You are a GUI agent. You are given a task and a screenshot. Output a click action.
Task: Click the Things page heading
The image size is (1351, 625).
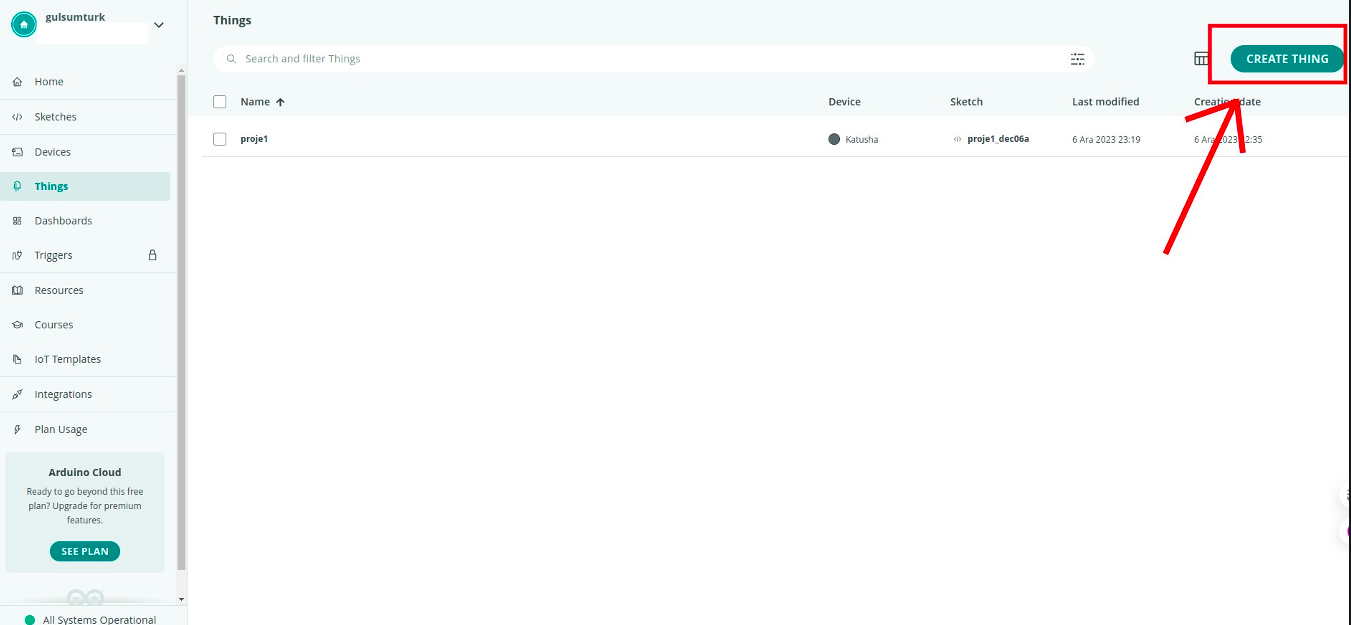click(x=232, y=20)
